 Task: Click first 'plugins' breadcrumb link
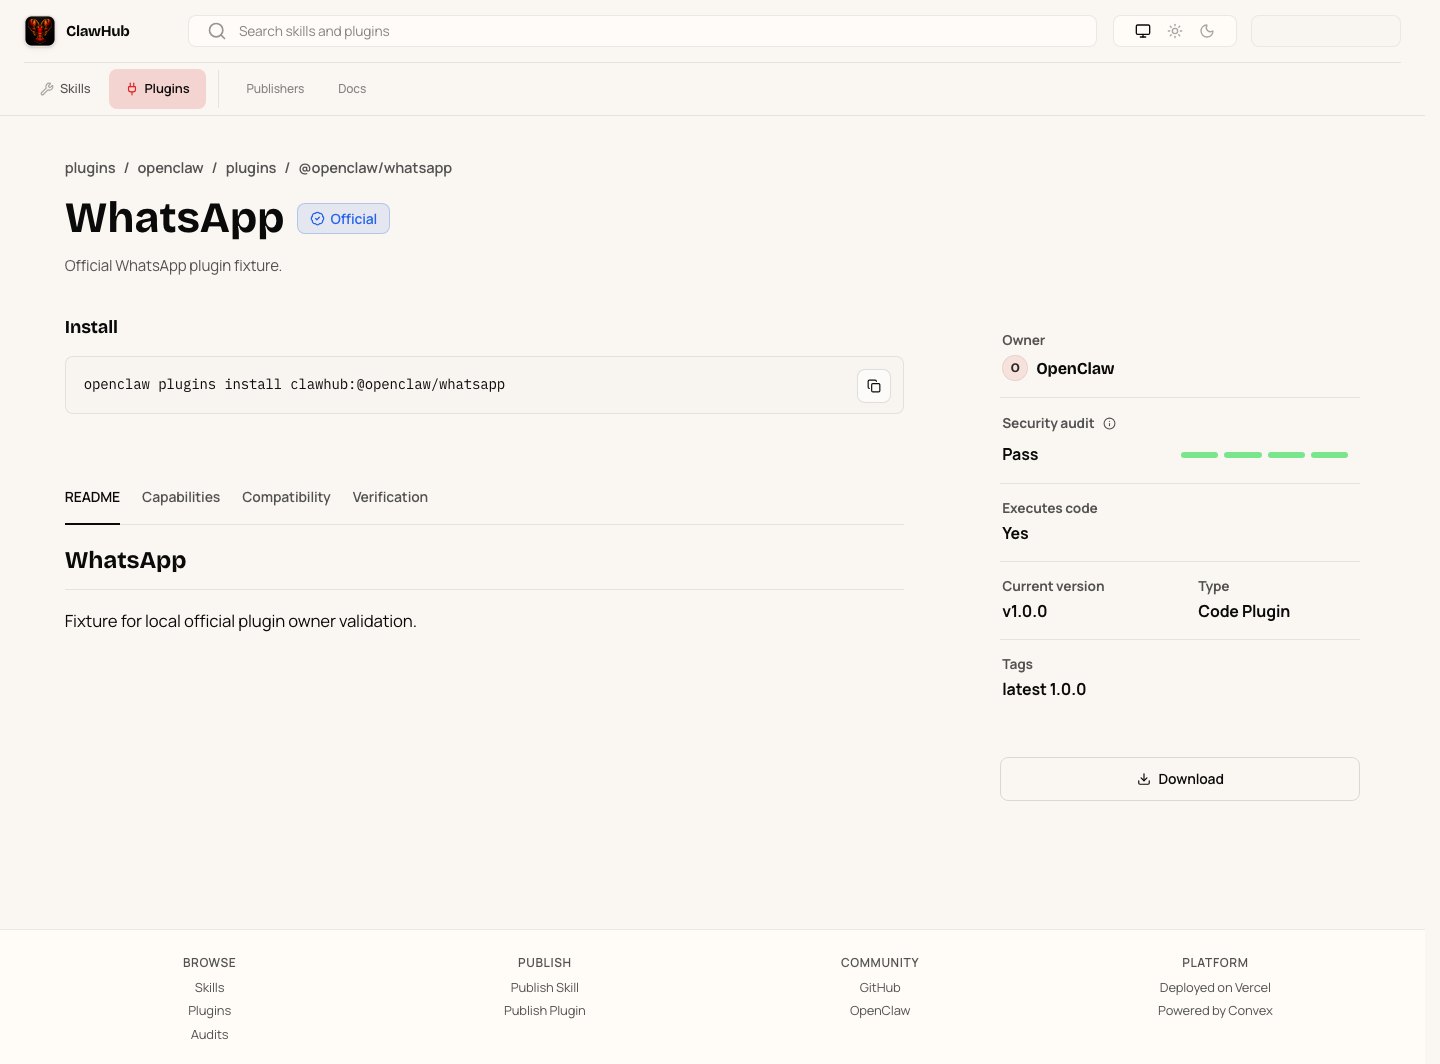[90, 168]
